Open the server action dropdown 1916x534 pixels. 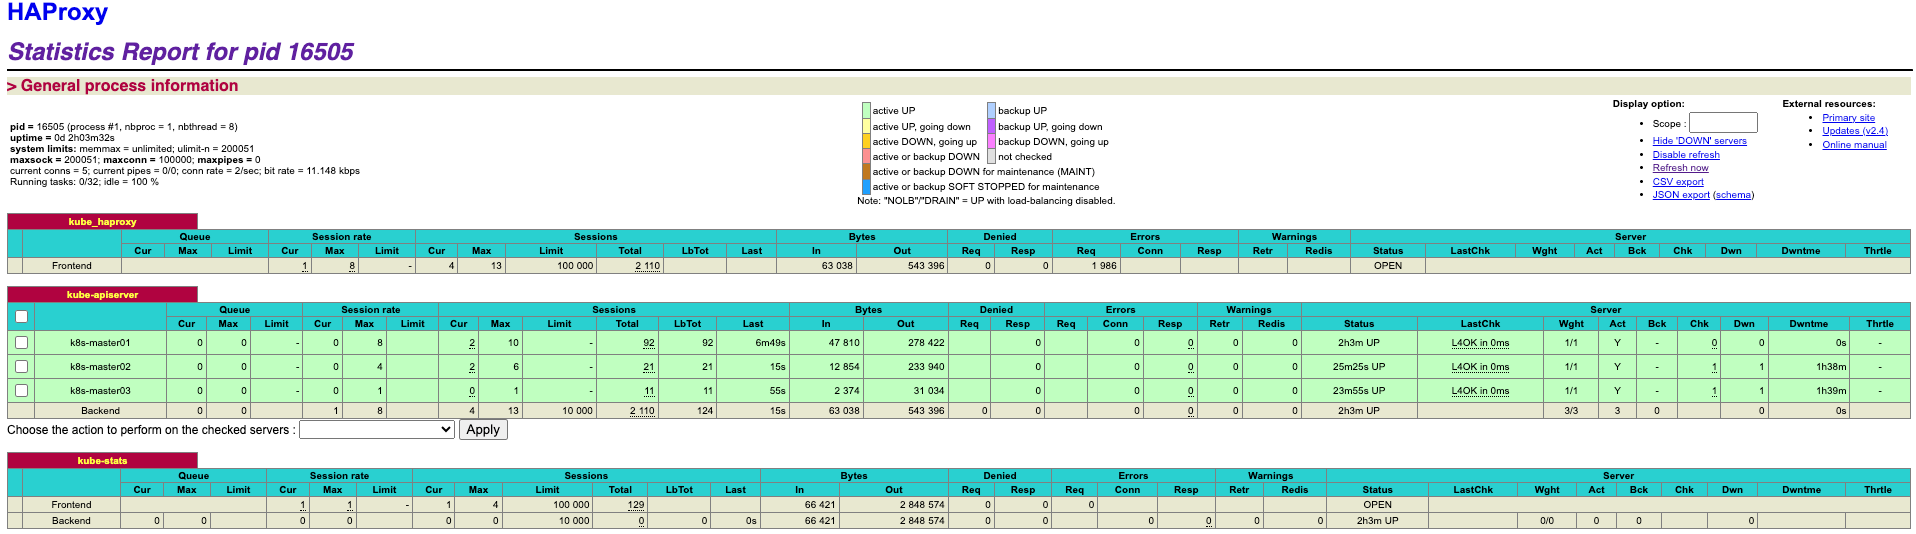coord(377,429)
